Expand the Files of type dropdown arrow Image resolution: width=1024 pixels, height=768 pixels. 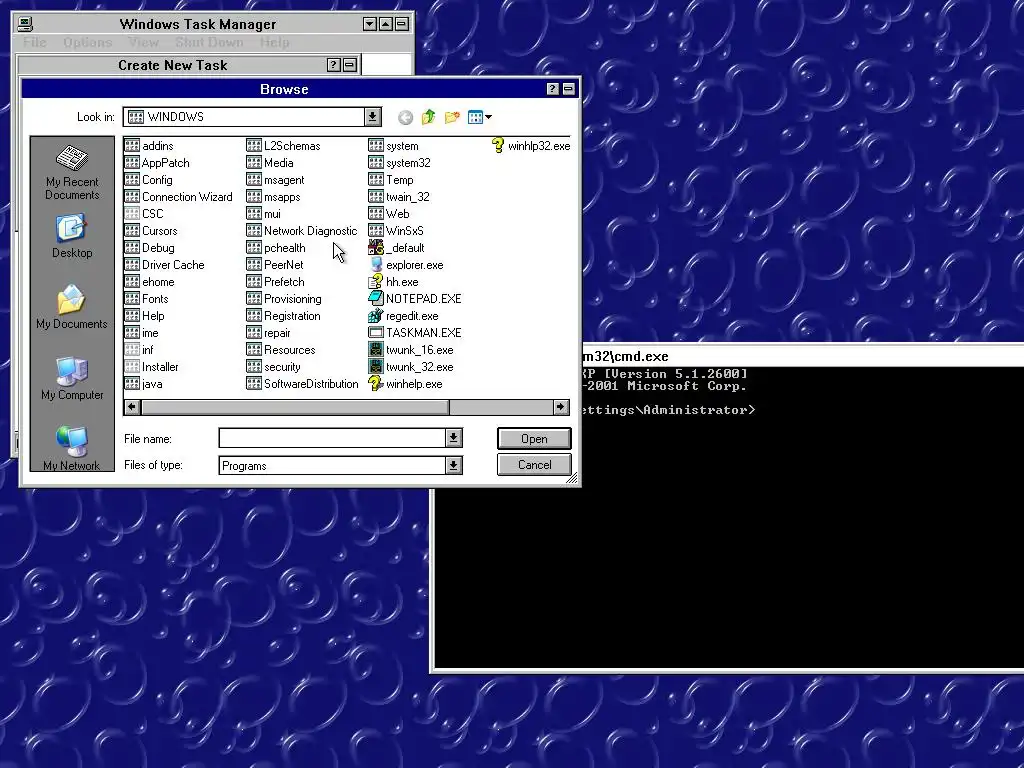coord(453,465)
